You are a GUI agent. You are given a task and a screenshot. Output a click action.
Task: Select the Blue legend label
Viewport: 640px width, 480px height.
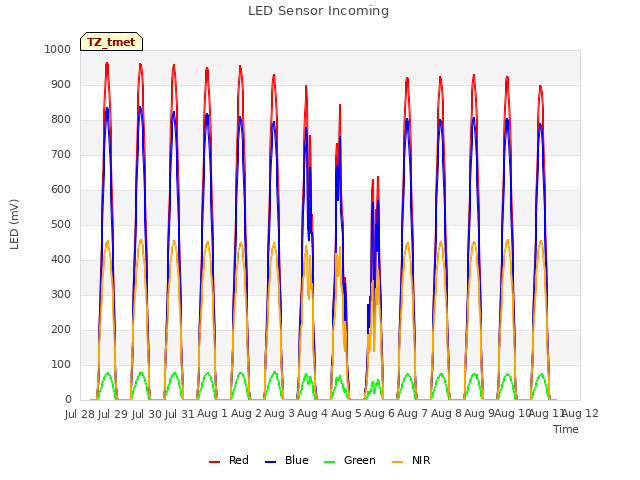pyautogui.click(x=297, y=460)
